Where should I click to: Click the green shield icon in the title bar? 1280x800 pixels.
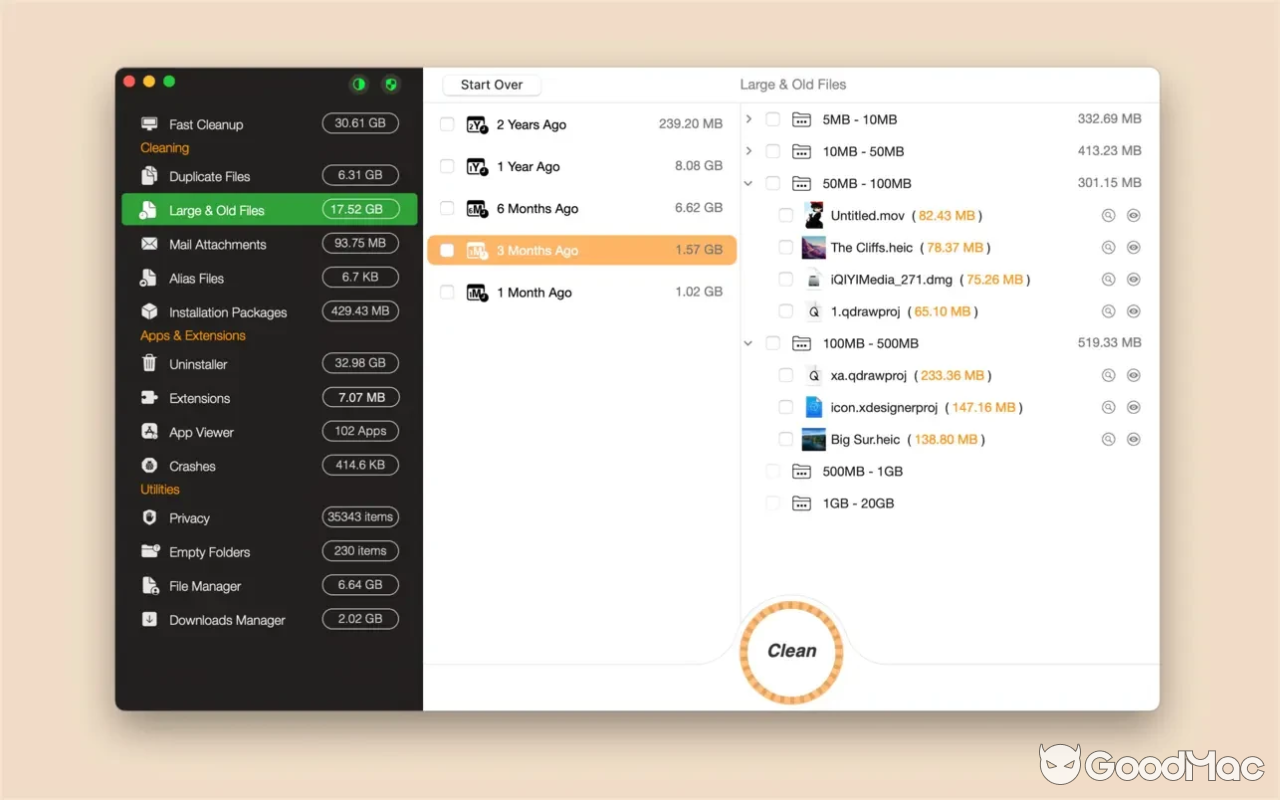(x=390, y=84)
